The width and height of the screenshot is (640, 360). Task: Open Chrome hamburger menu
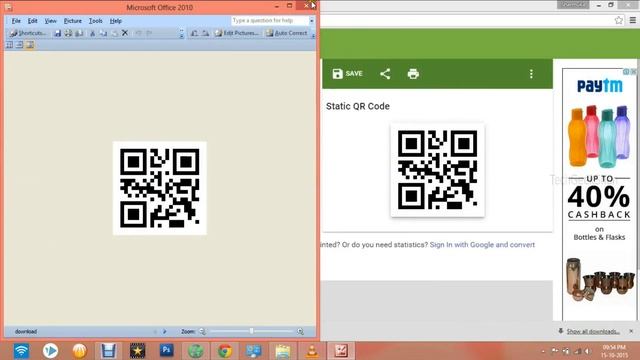pyautogui.click(x=633, y=20)
